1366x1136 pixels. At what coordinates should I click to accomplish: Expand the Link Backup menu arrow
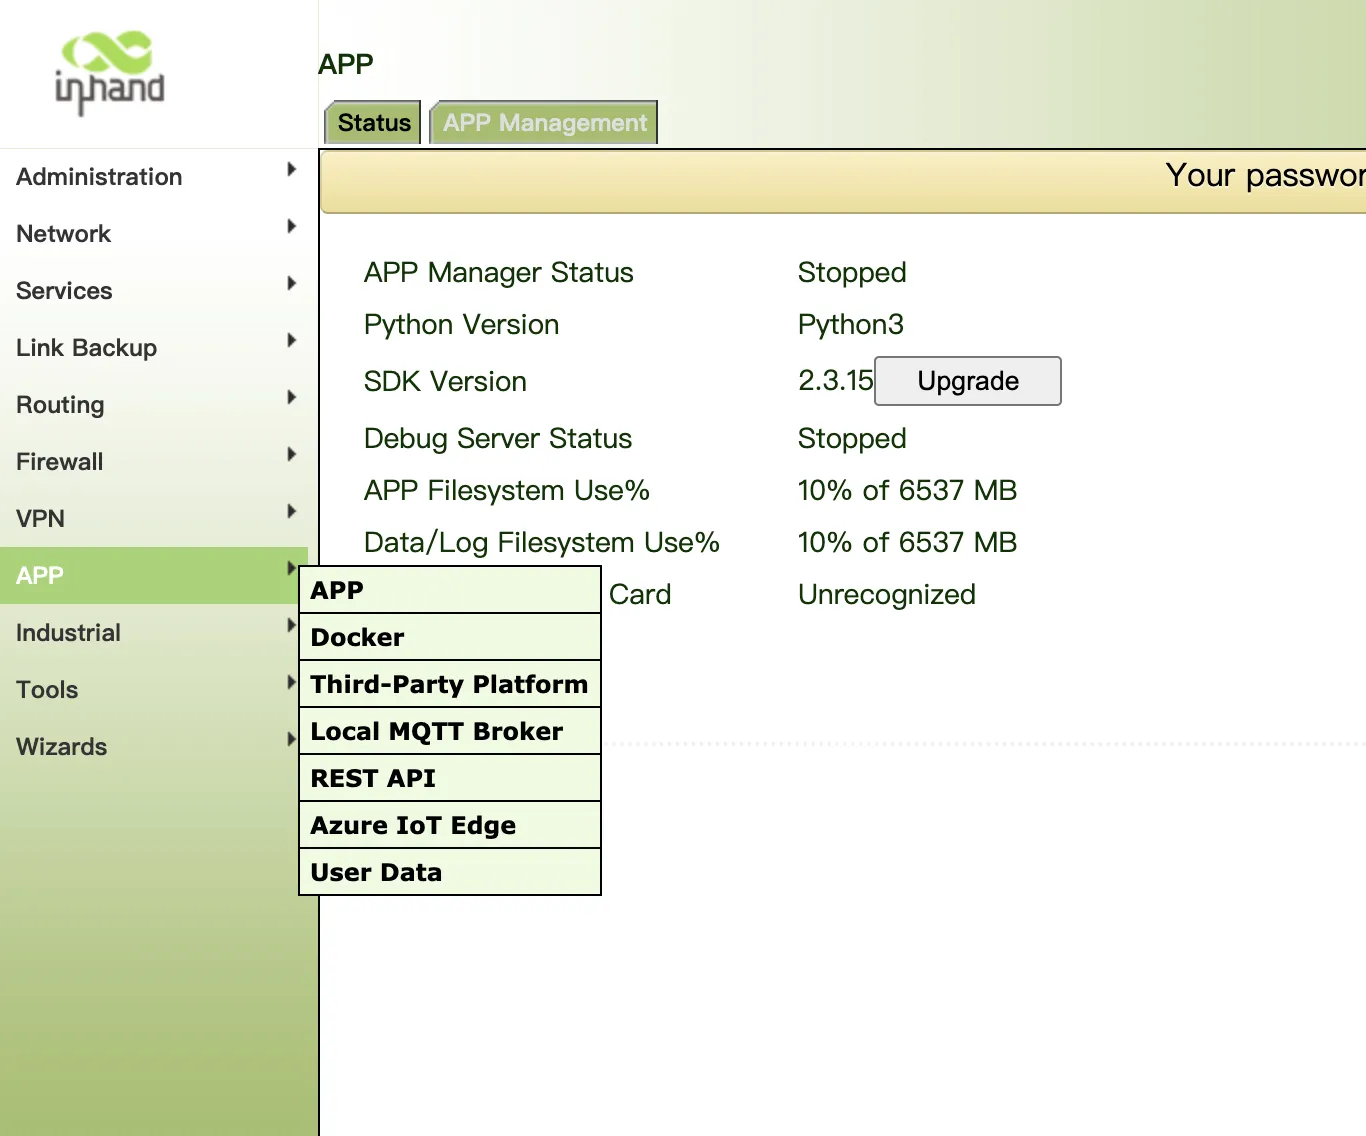[x=291, y=340]
